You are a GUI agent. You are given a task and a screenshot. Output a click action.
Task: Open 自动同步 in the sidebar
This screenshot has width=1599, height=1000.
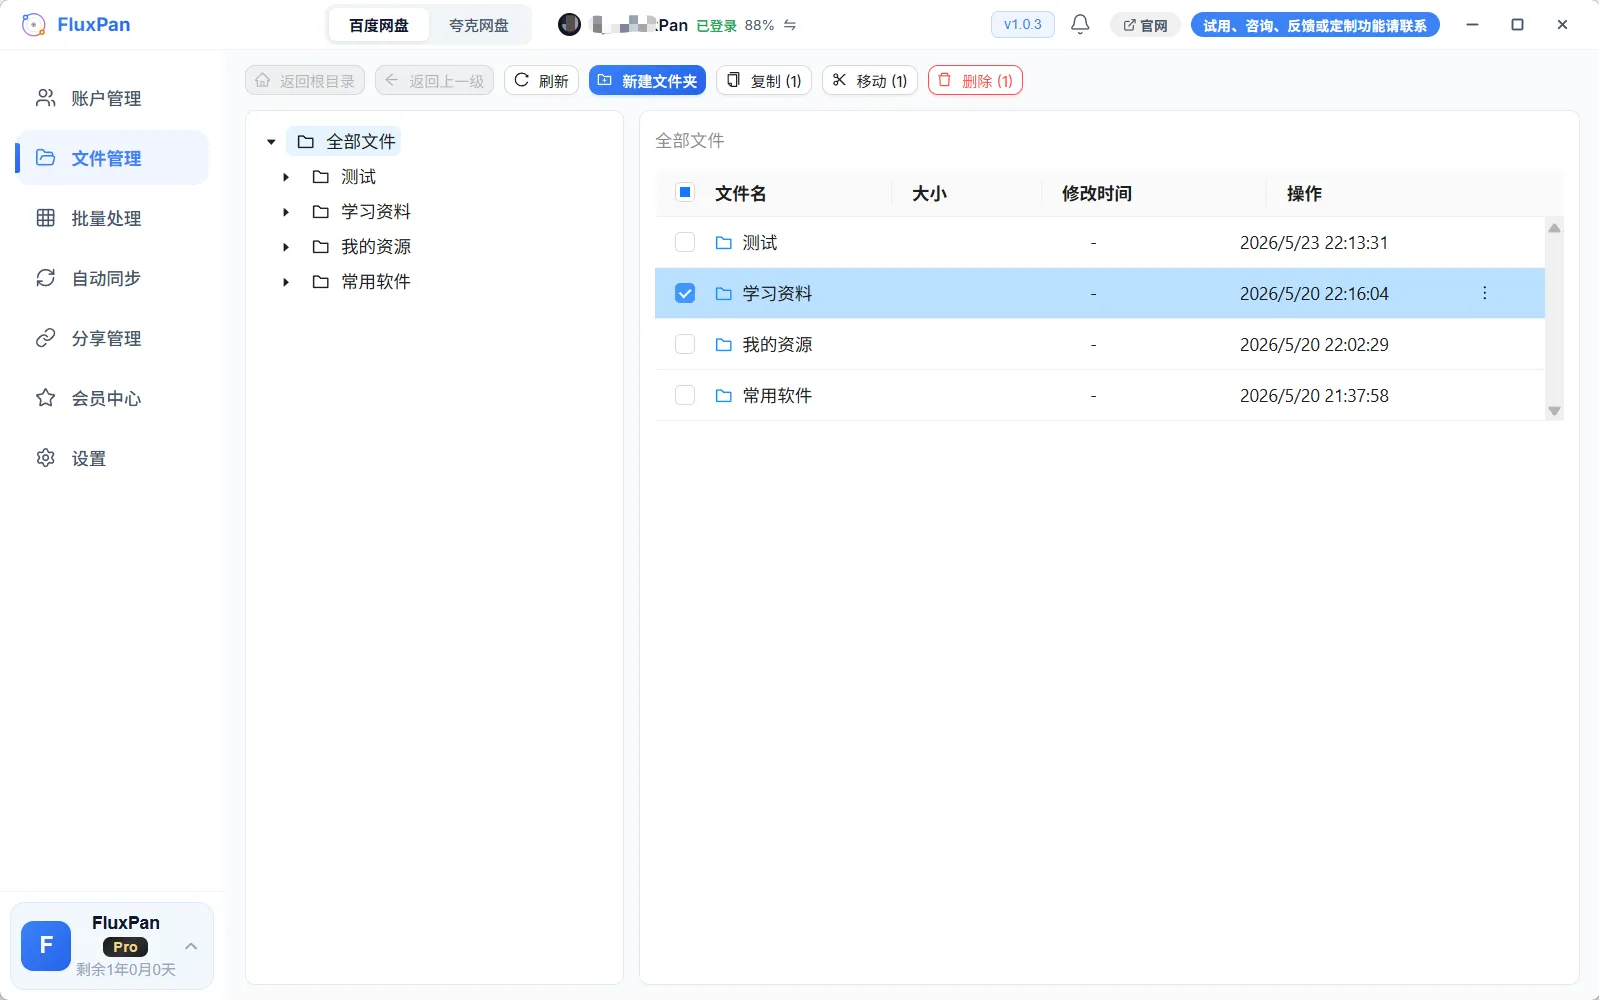[x=113, y=278]
